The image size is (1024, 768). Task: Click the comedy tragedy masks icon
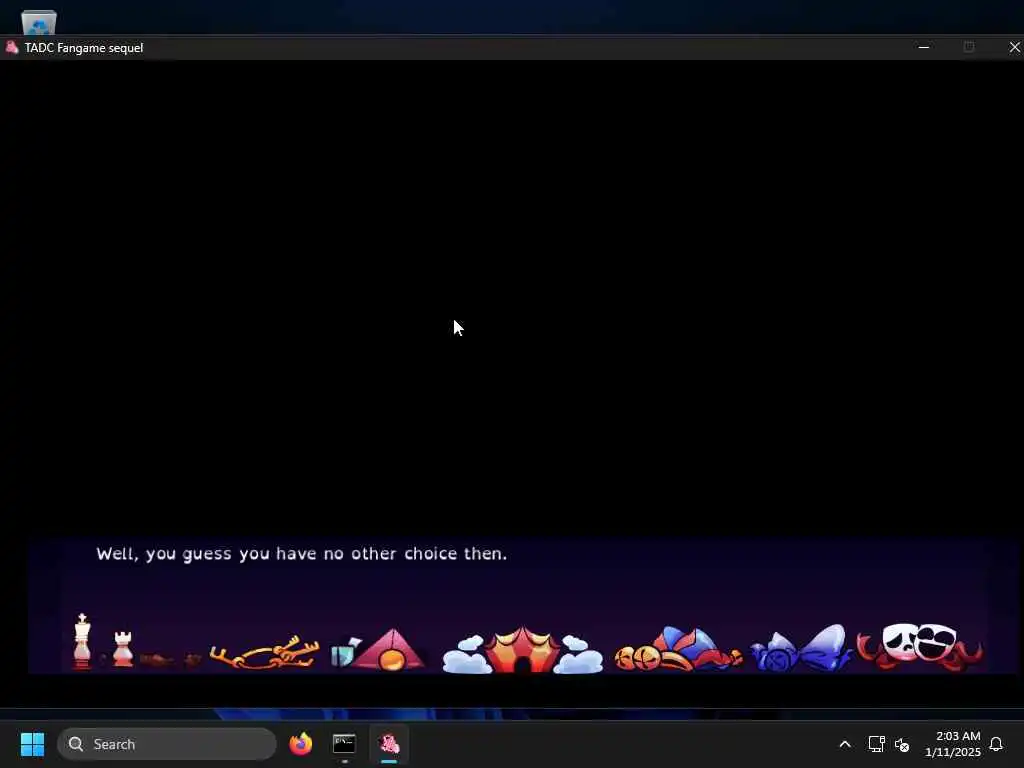pos(920,647)
